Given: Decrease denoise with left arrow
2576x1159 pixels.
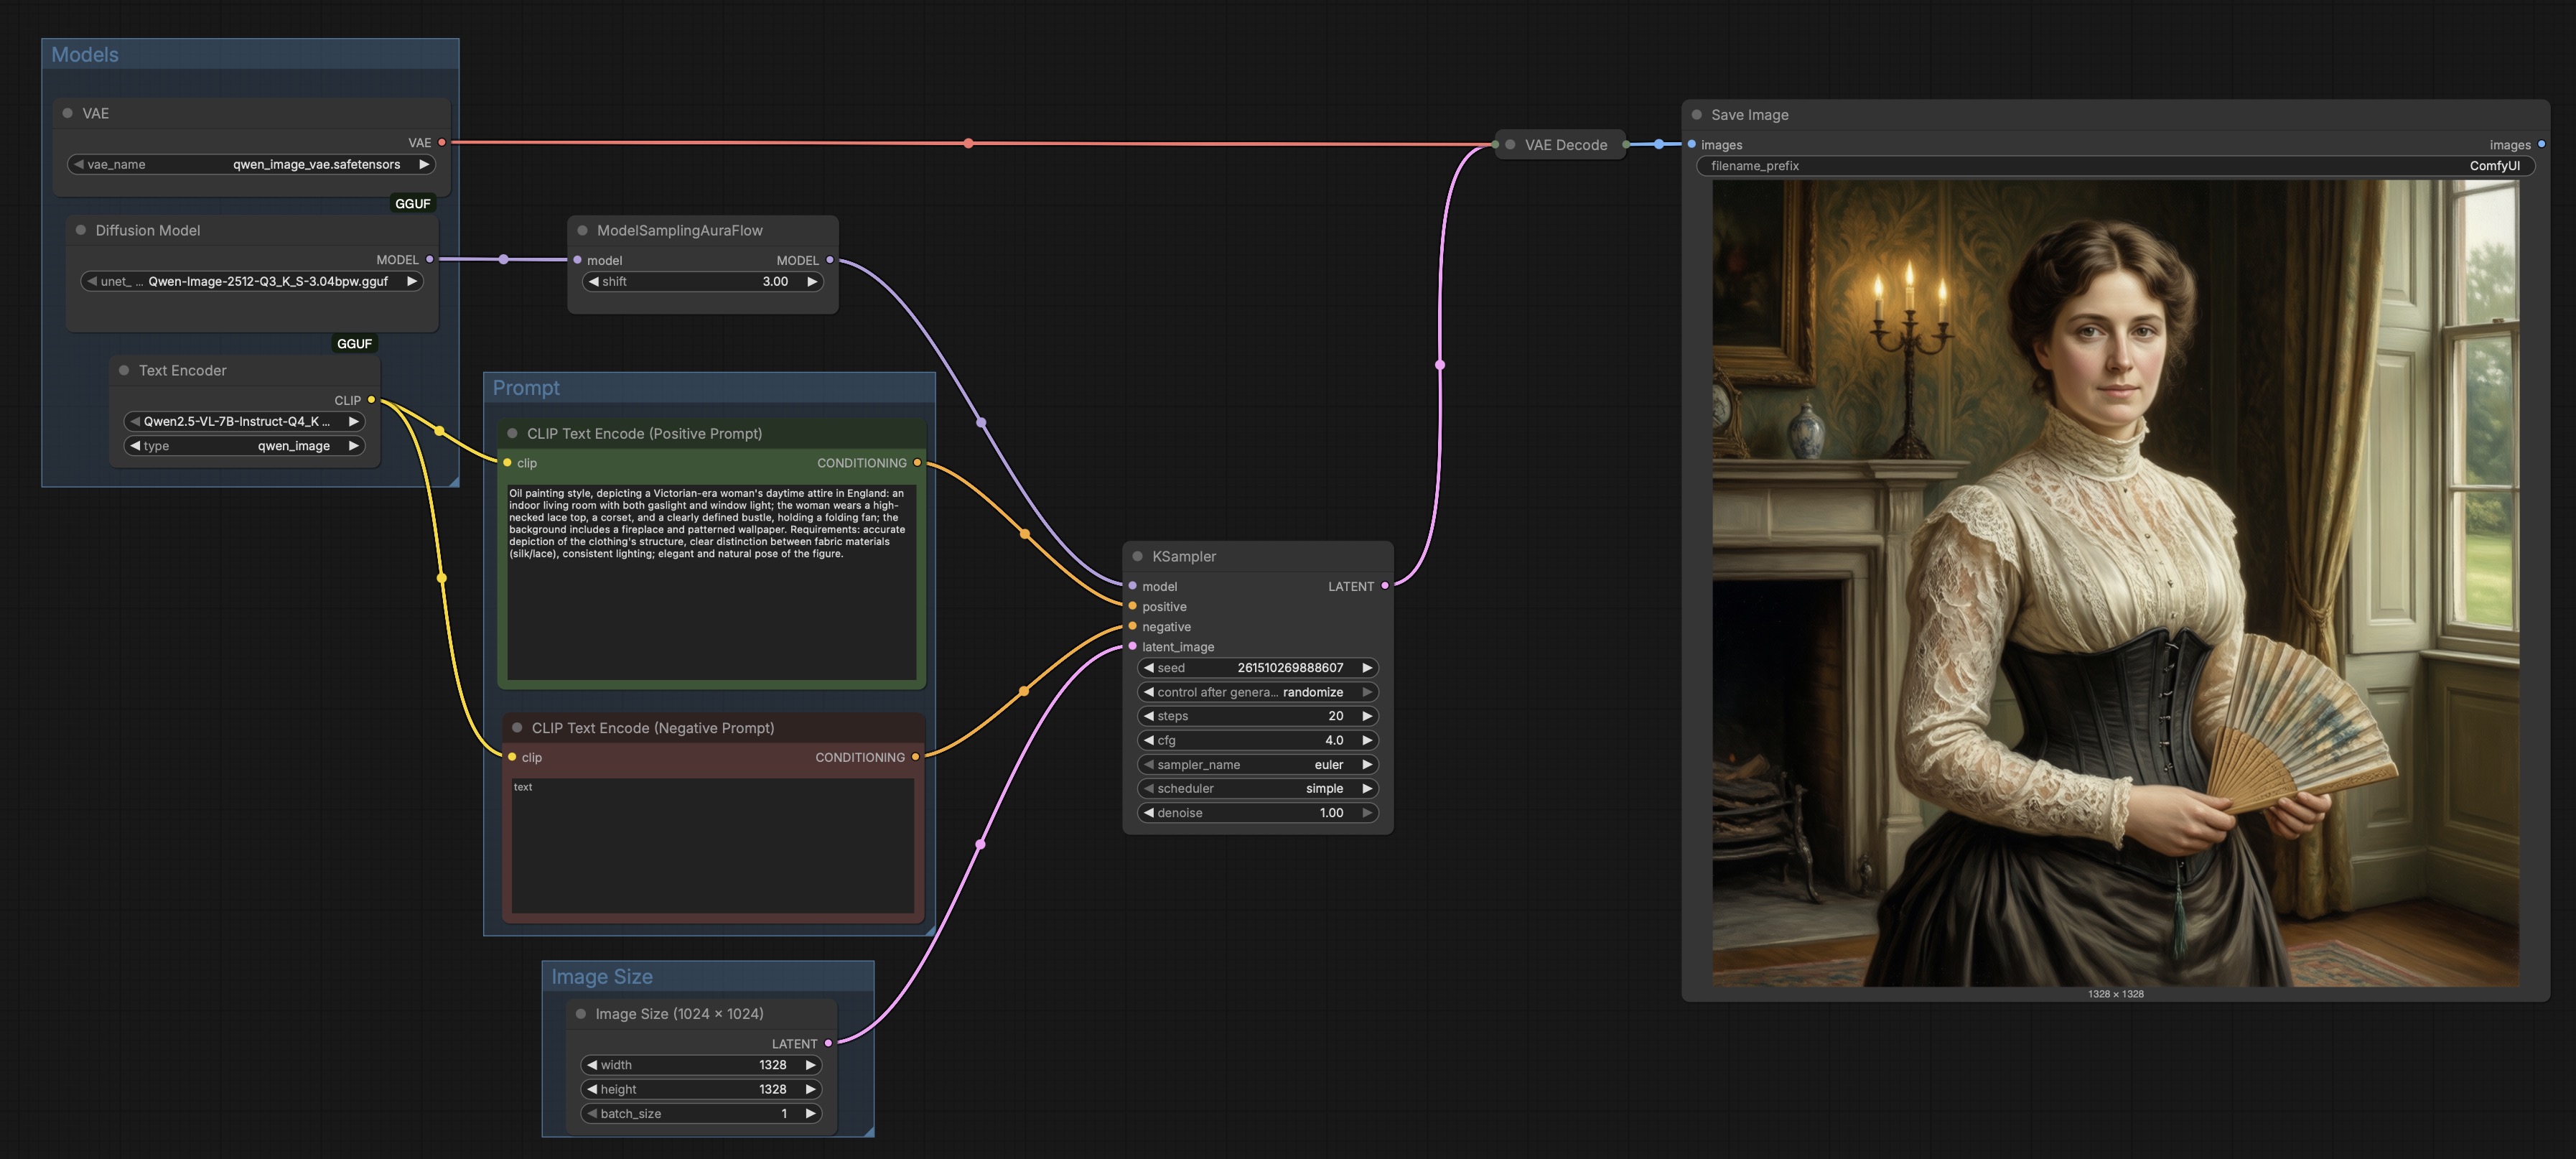Looking at the screenshot, I should click(1149, 813).
